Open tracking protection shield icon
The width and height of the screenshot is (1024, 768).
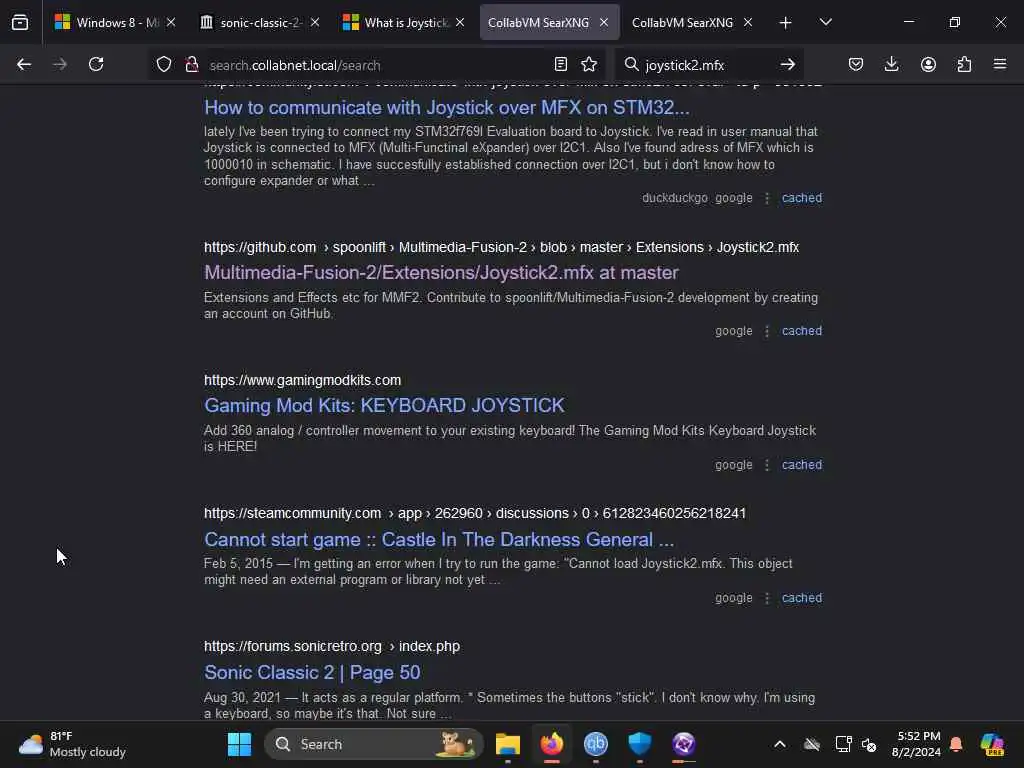[164, 64]
